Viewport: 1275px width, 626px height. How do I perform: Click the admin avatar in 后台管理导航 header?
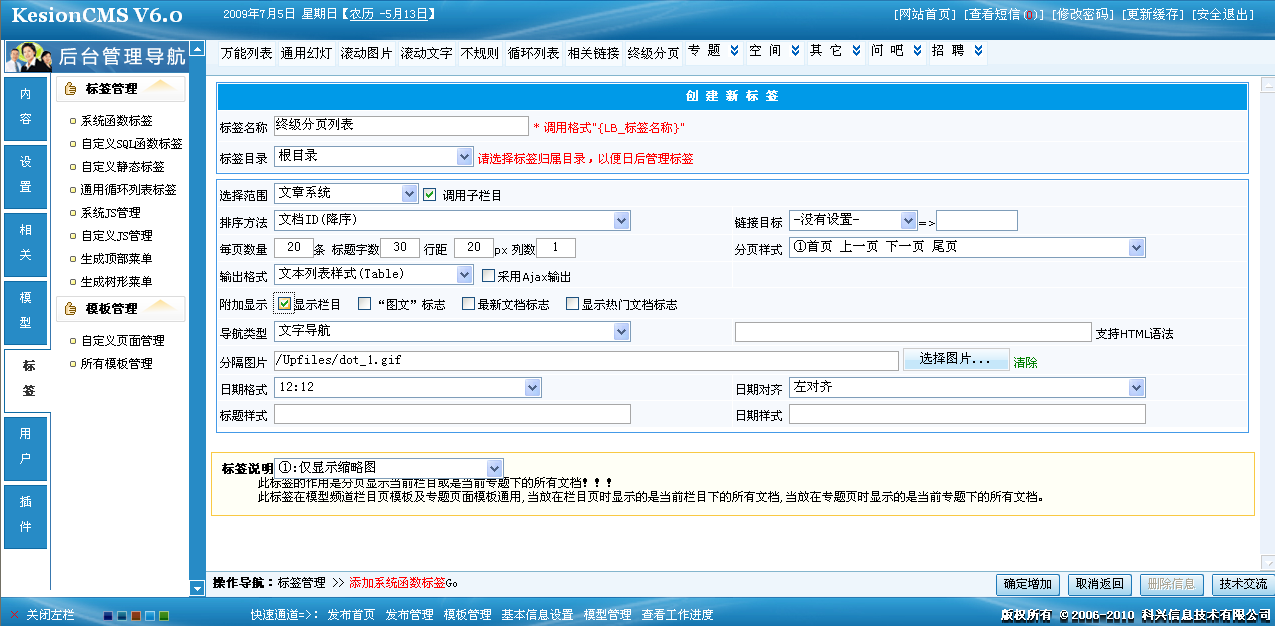click(x=28, y=55)
